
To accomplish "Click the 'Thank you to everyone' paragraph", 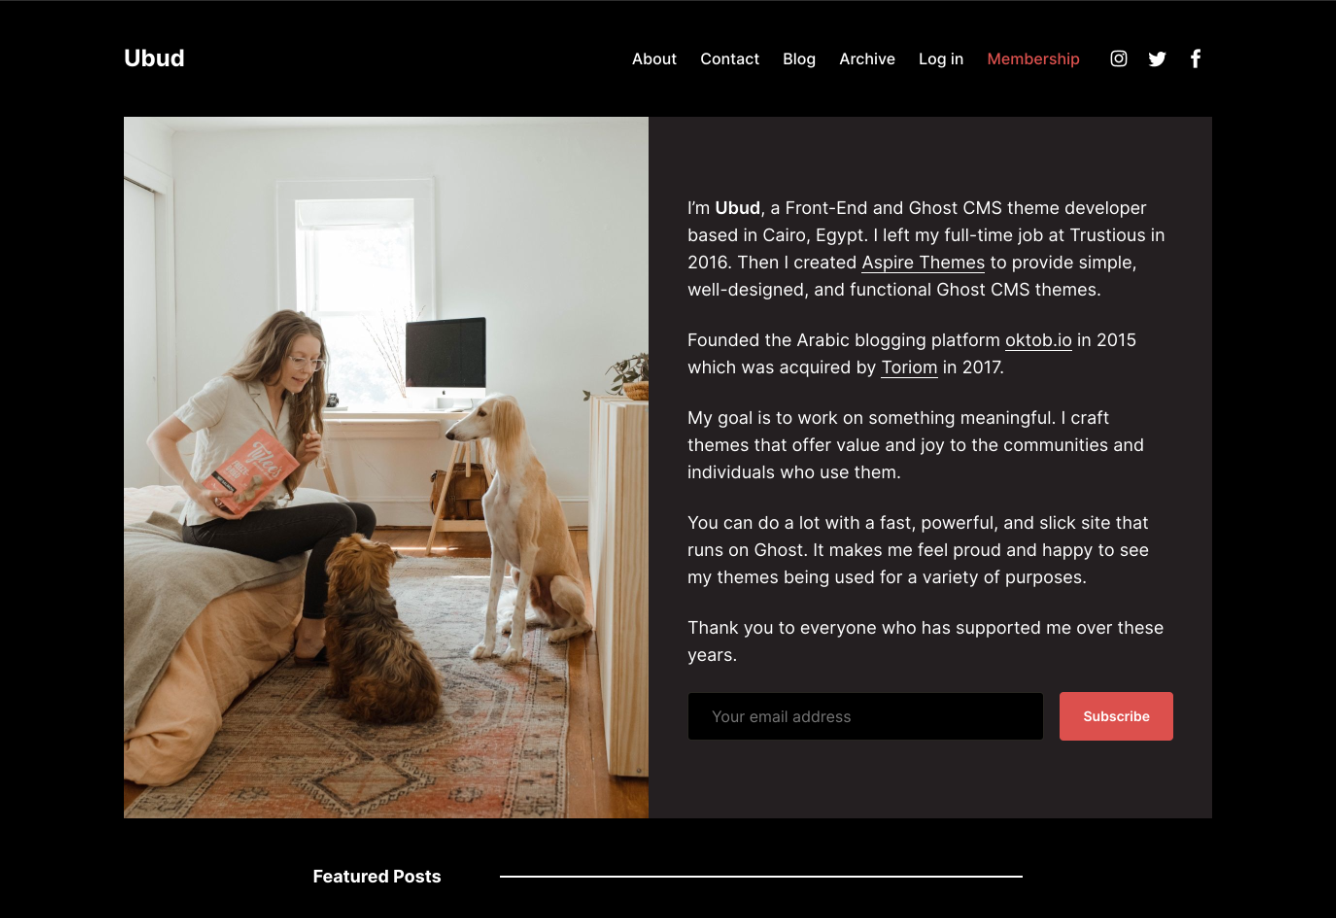I will tap(925, 641).
